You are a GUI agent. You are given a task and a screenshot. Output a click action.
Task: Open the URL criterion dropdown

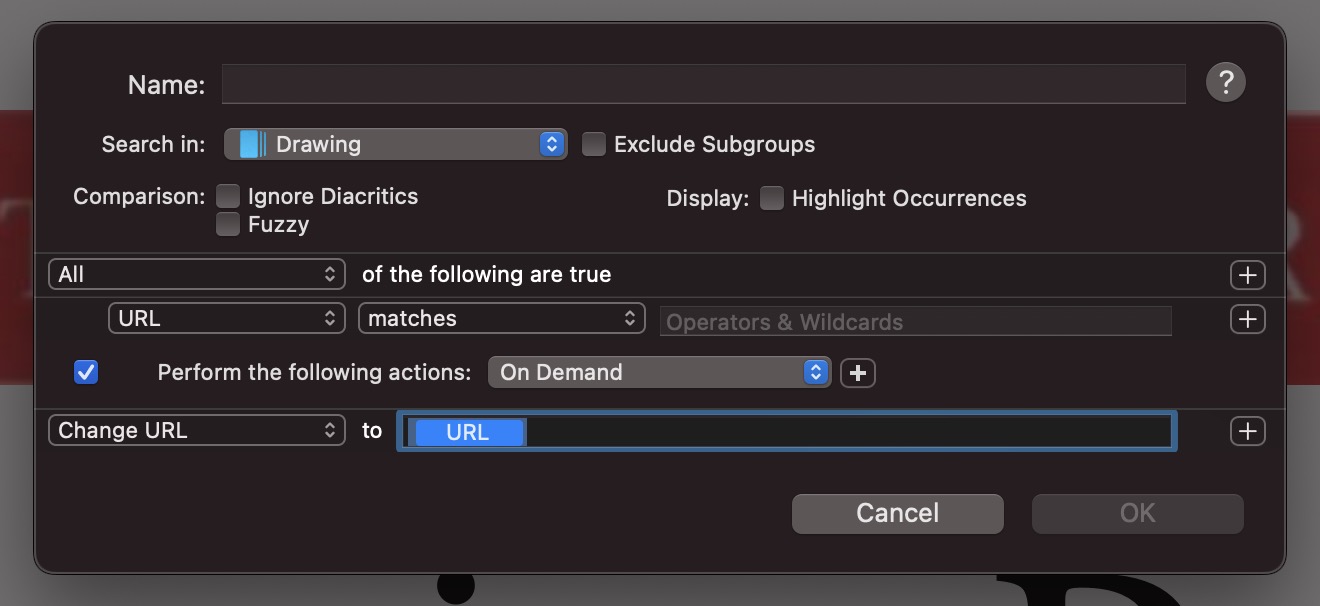pyautogui.click(x=226, y=319)
